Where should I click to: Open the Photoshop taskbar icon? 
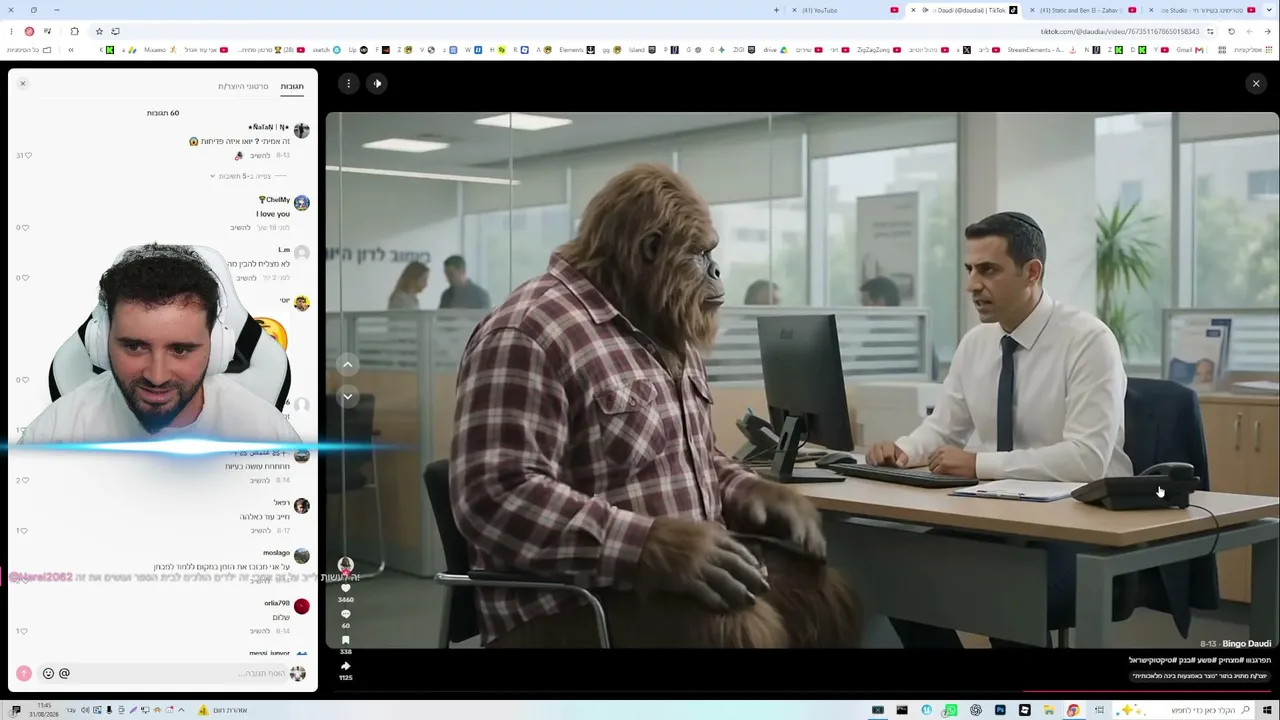pos(1000,710)
